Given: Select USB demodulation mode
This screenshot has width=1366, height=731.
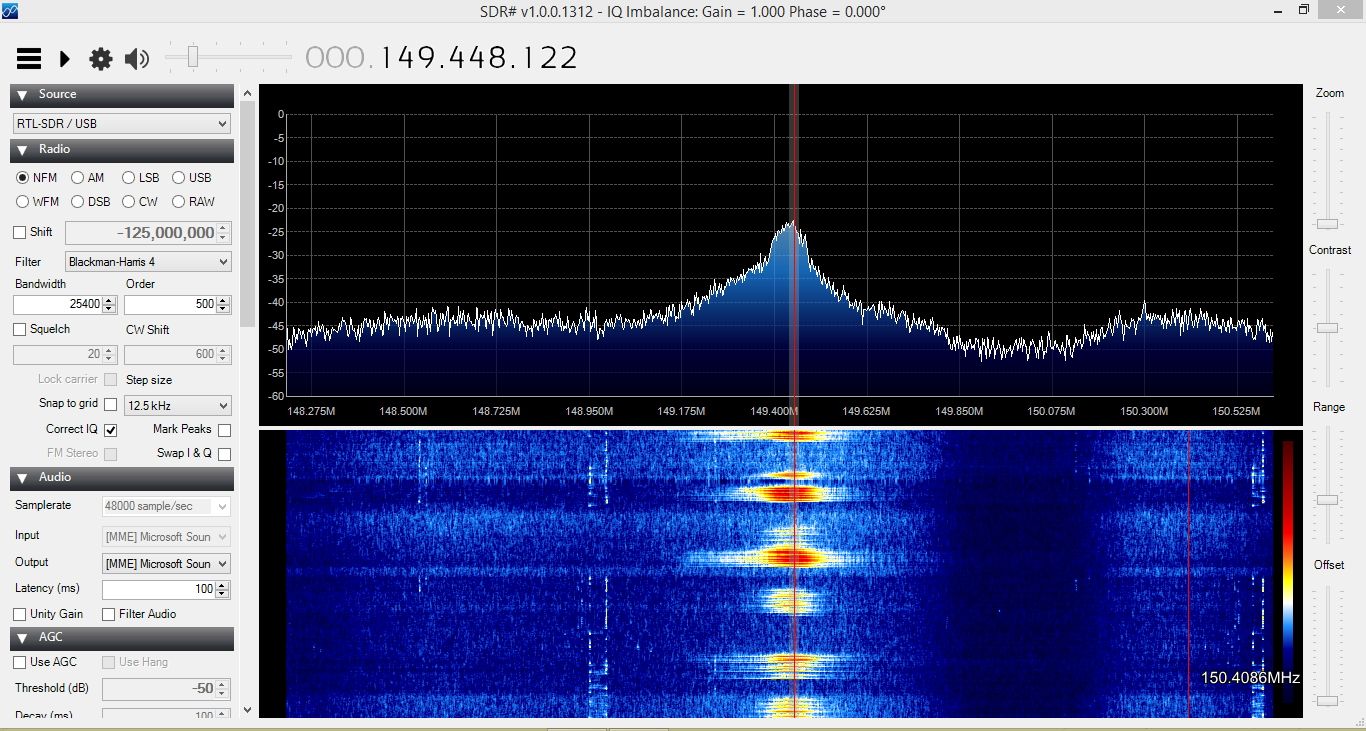Looking at the screenshot, I should pos(192,178).
